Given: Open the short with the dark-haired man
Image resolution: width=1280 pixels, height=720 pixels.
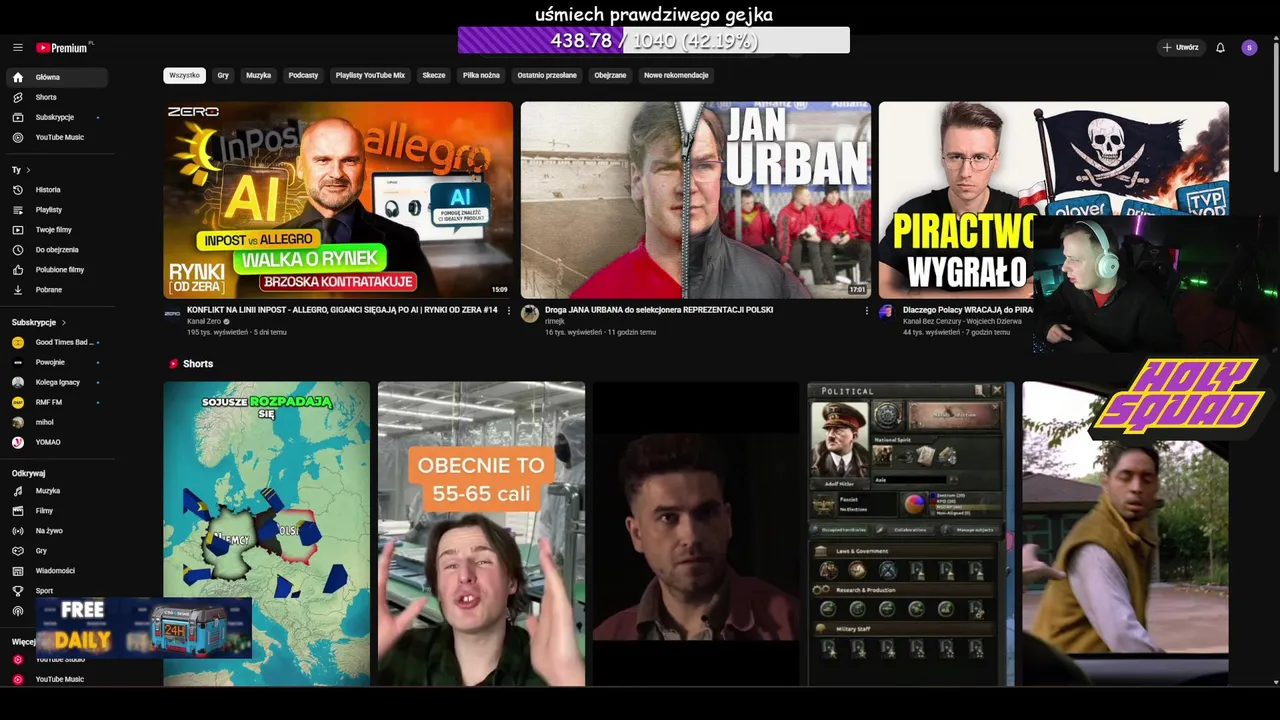Looking at the screenshot, I should point(696,534).
